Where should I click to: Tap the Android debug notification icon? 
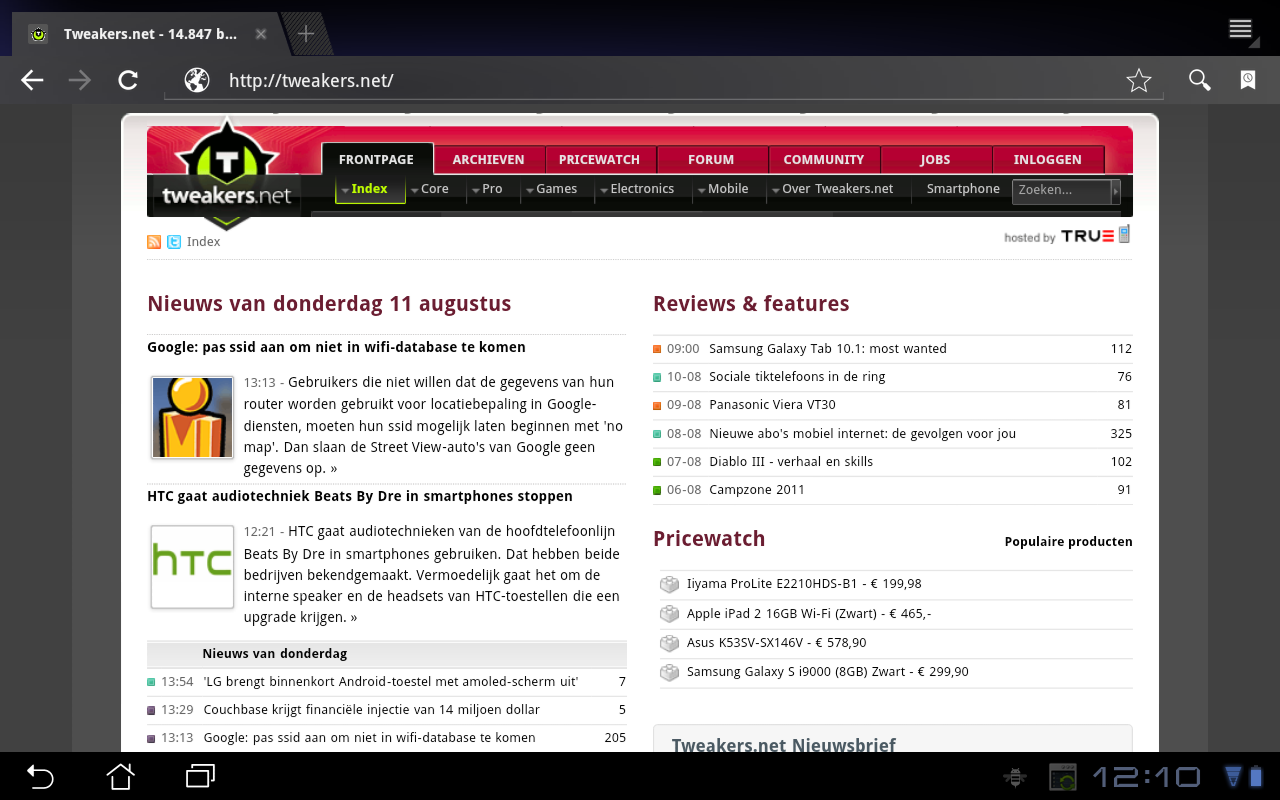pyautogui.click(x=1015, y=777)
